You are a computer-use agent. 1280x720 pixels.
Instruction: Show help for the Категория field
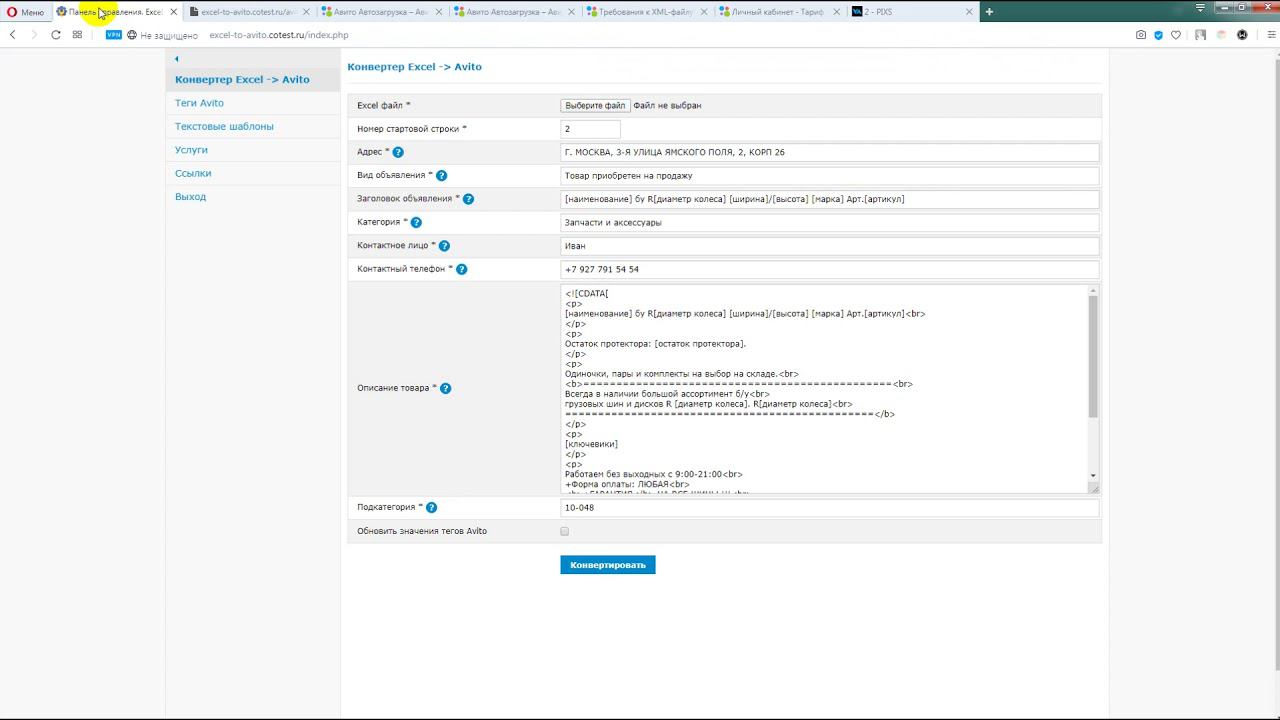pyautogui.click(x=416, y=223)
